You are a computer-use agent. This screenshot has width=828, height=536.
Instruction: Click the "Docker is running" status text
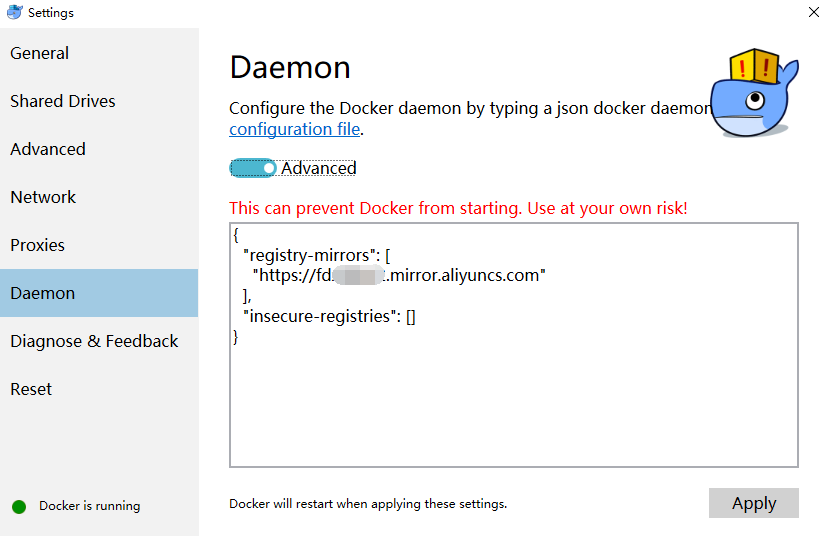90,506
